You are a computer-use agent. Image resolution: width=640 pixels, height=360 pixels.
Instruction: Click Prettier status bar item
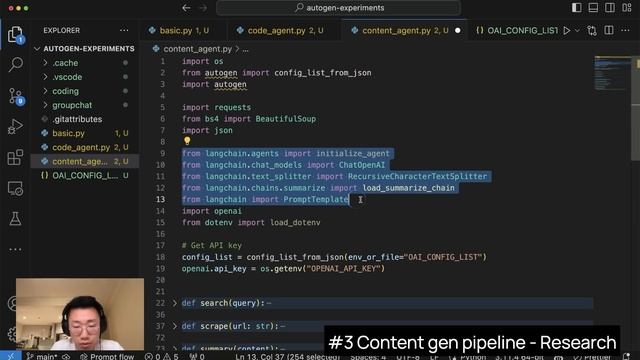pos(592,356)
